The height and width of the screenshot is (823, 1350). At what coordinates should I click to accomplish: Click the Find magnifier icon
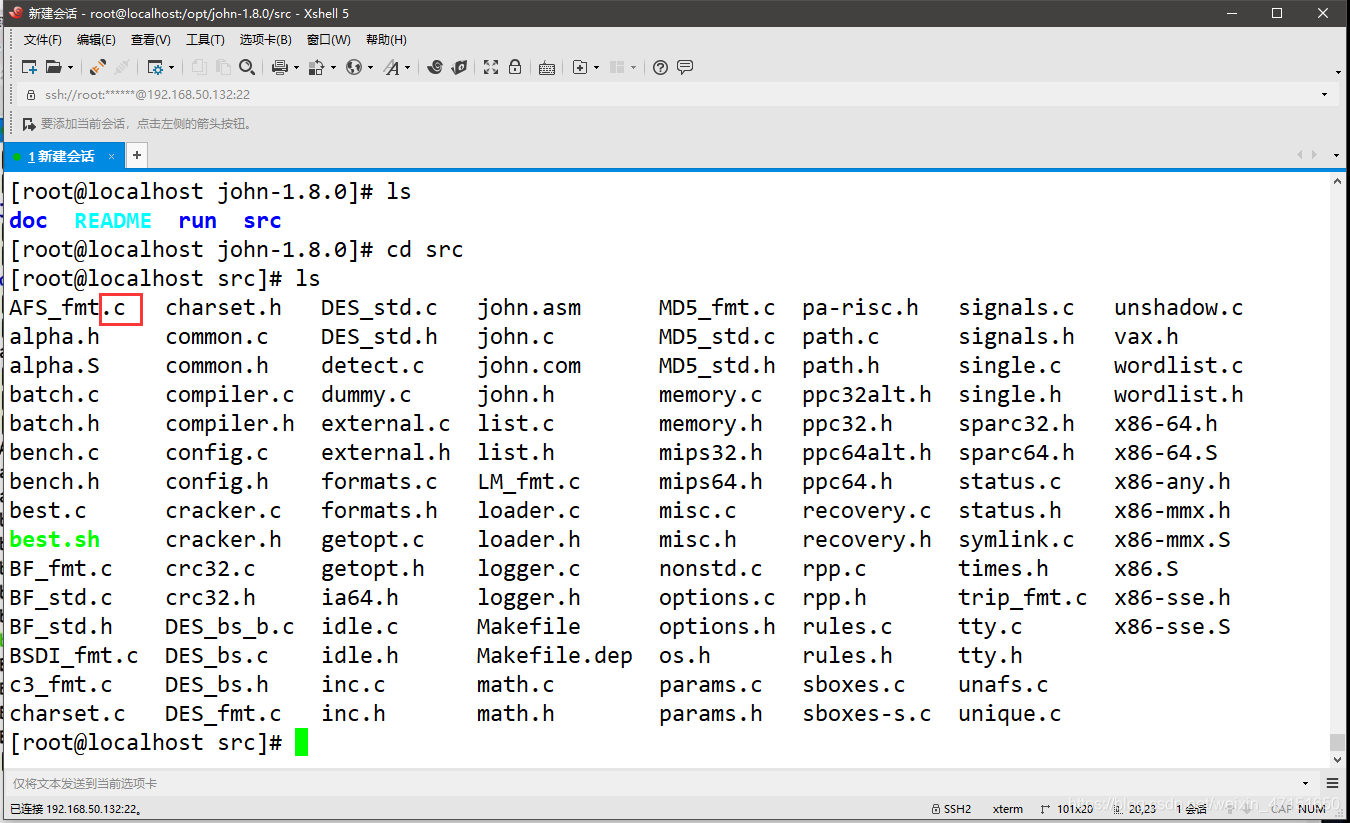pos(248,67)
